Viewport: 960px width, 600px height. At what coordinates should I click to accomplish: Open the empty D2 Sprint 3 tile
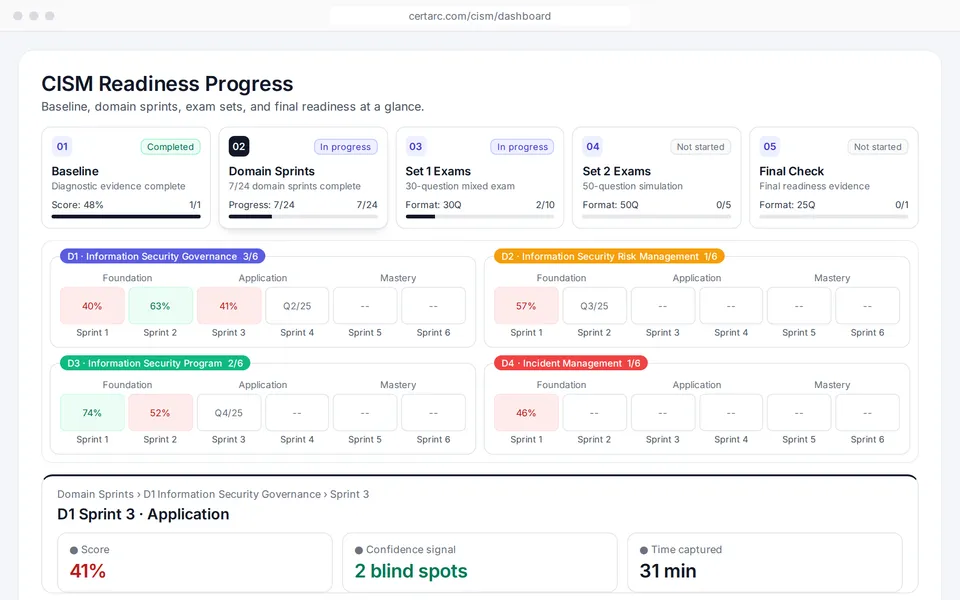point(663,306)
